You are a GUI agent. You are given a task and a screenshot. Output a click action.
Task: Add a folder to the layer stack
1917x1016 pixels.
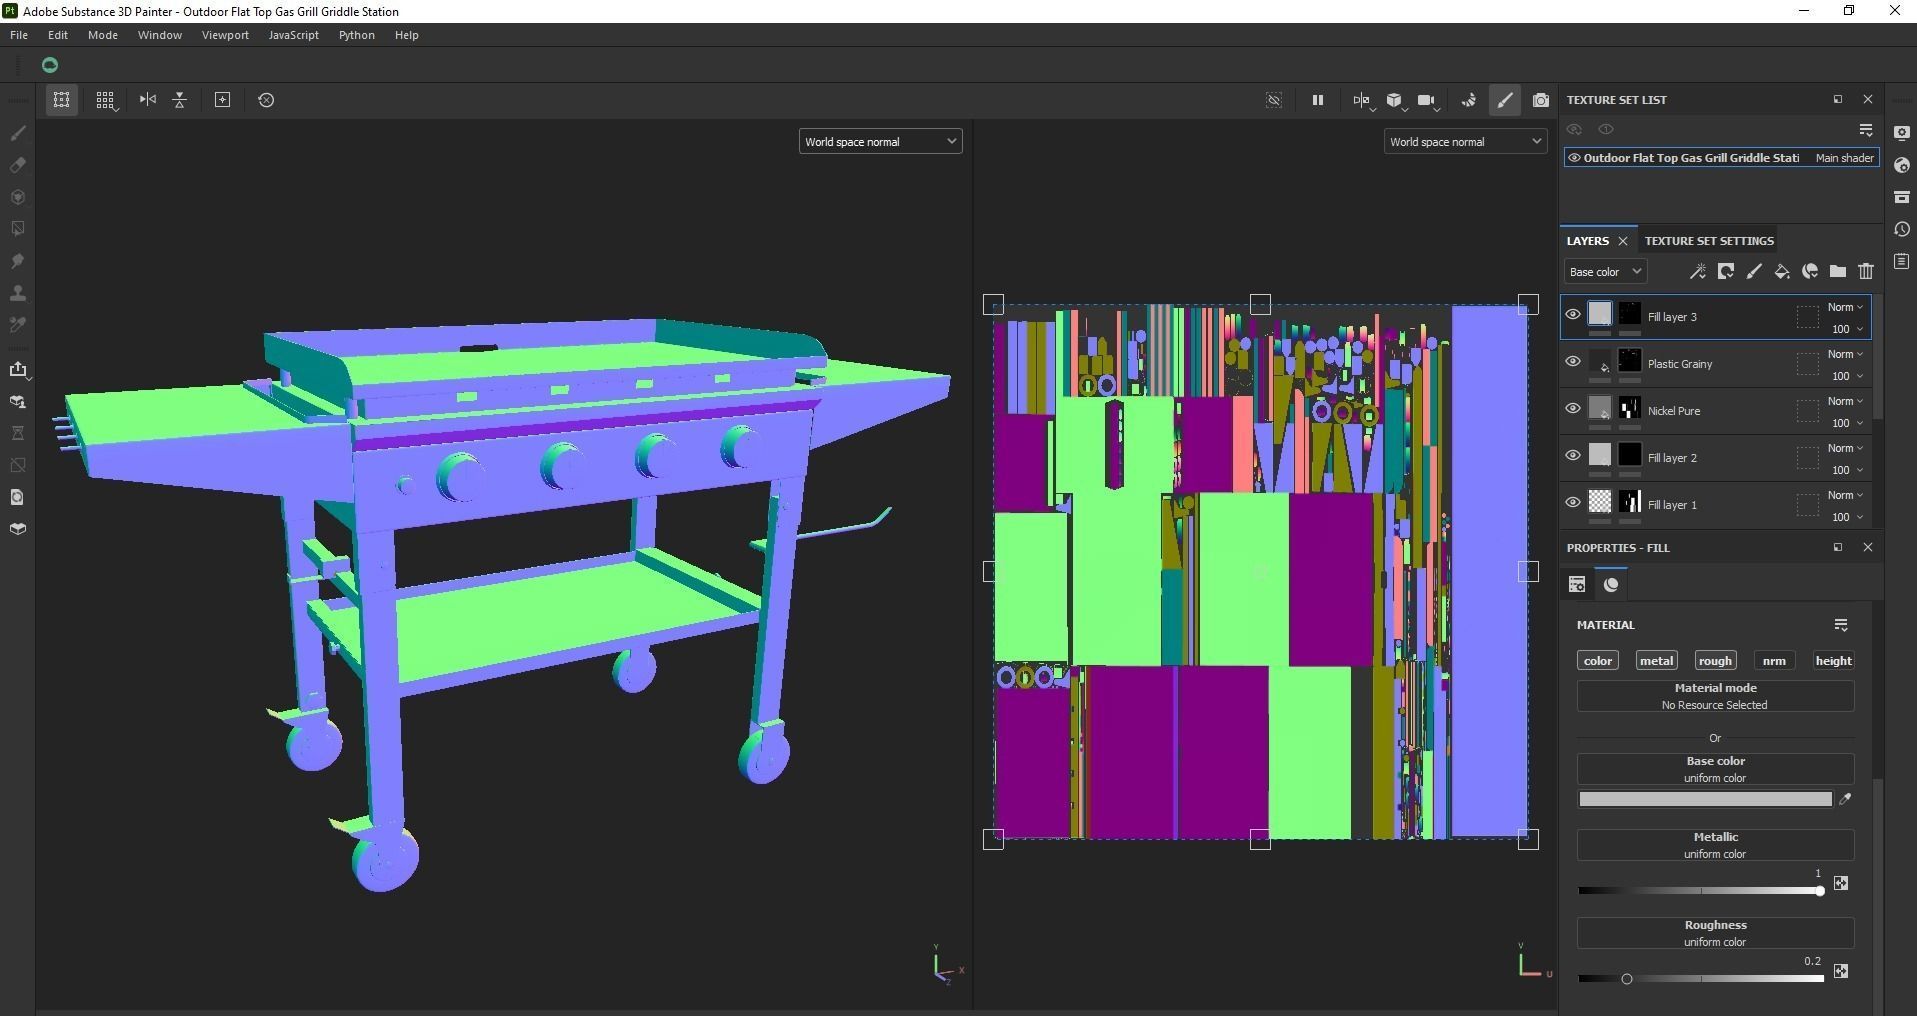click(x=1838, y=272)
